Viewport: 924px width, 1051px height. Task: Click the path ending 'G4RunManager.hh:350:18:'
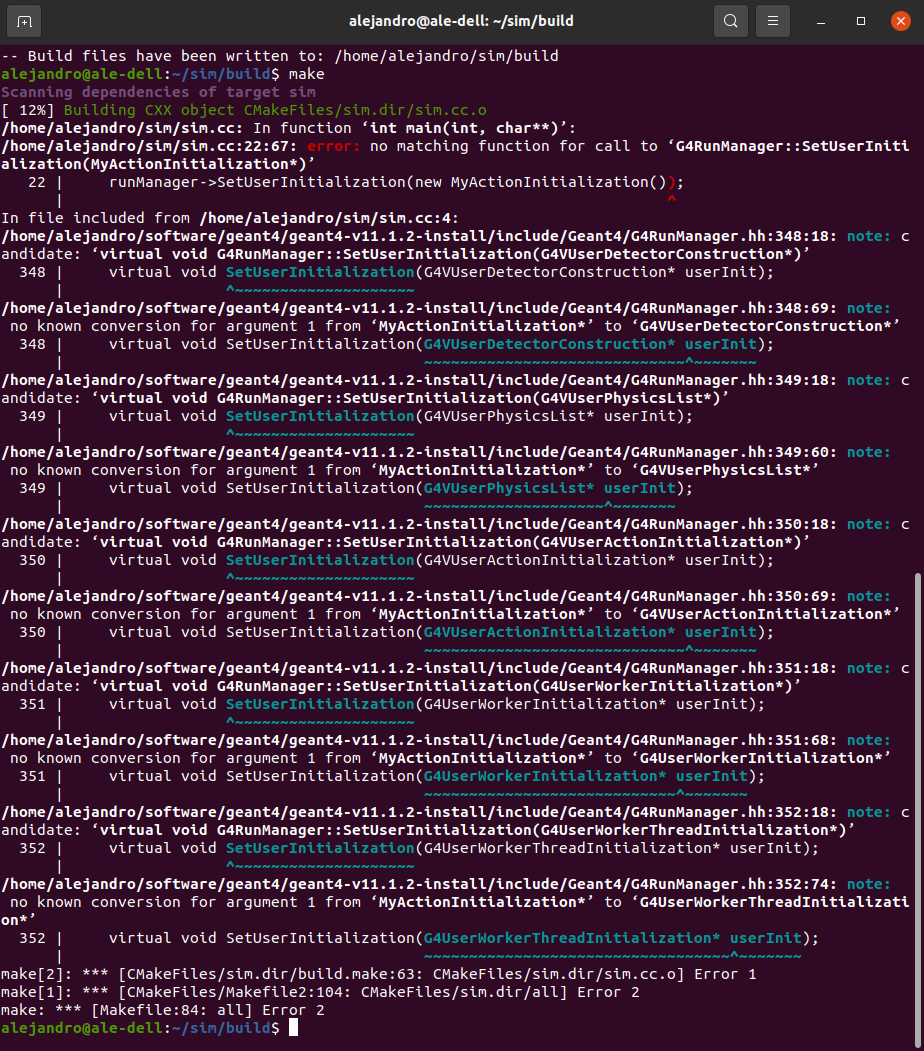419,525
